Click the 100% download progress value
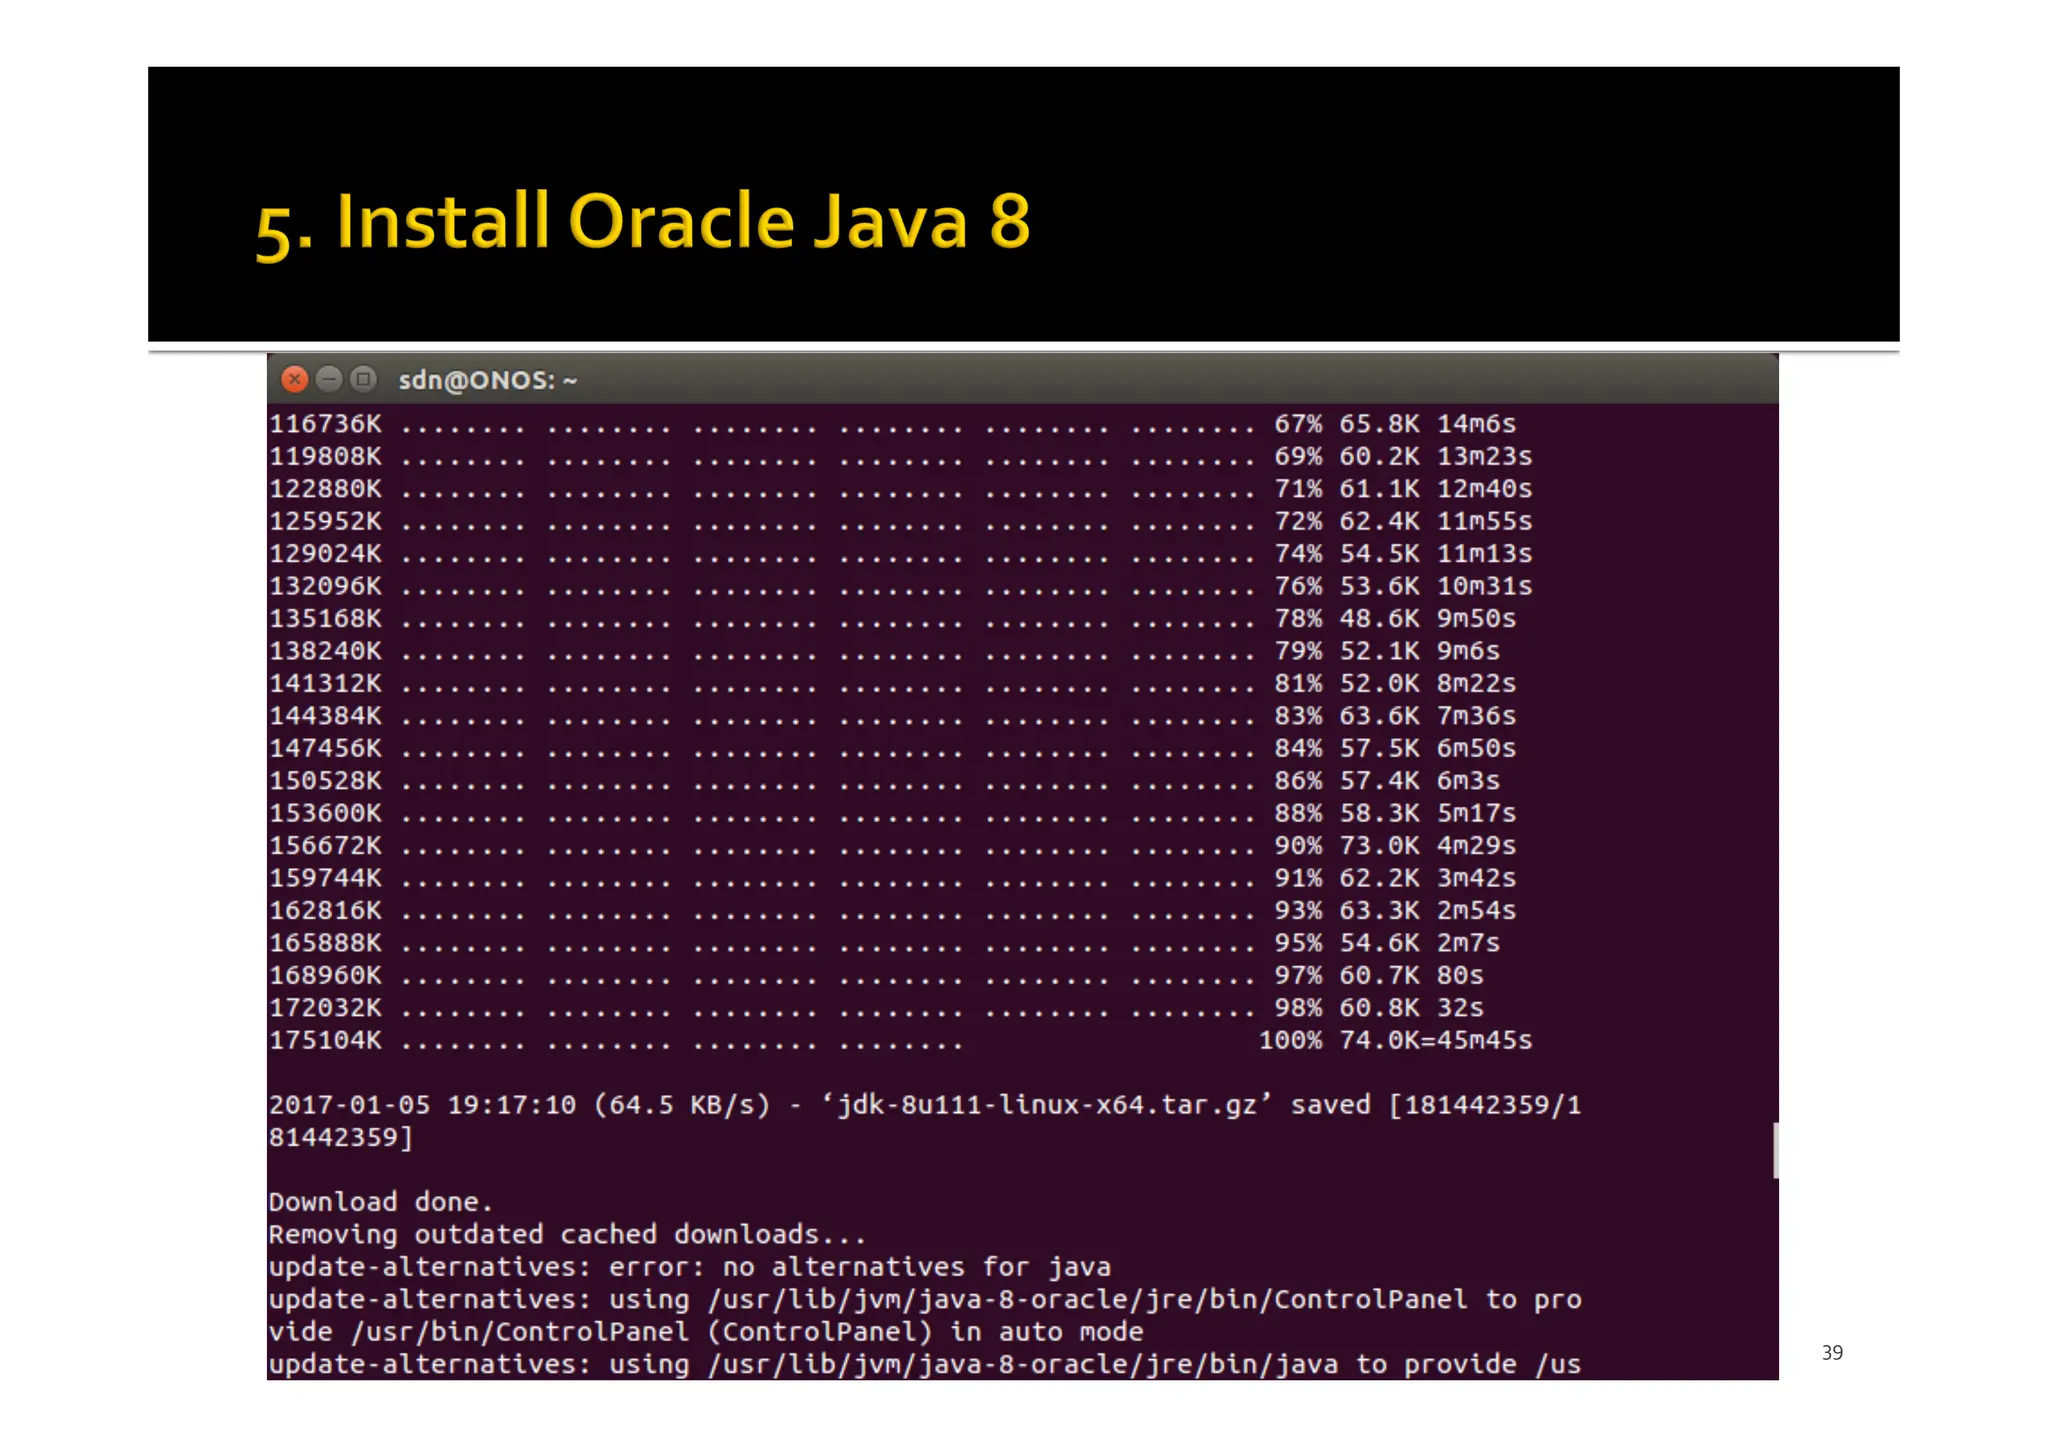This screenshot has height=1447, width=2048. coord(1290,1041)
